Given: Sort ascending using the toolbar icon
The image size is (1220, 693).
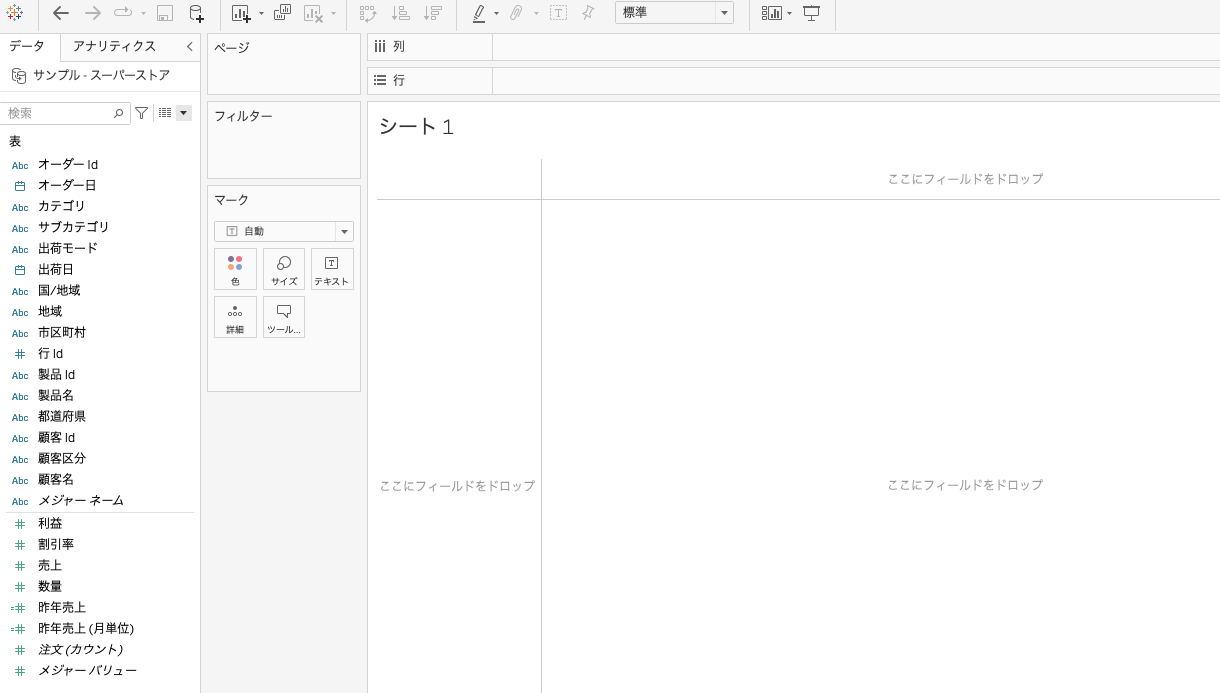Looking at the screenshot, I should coord(400,13).
